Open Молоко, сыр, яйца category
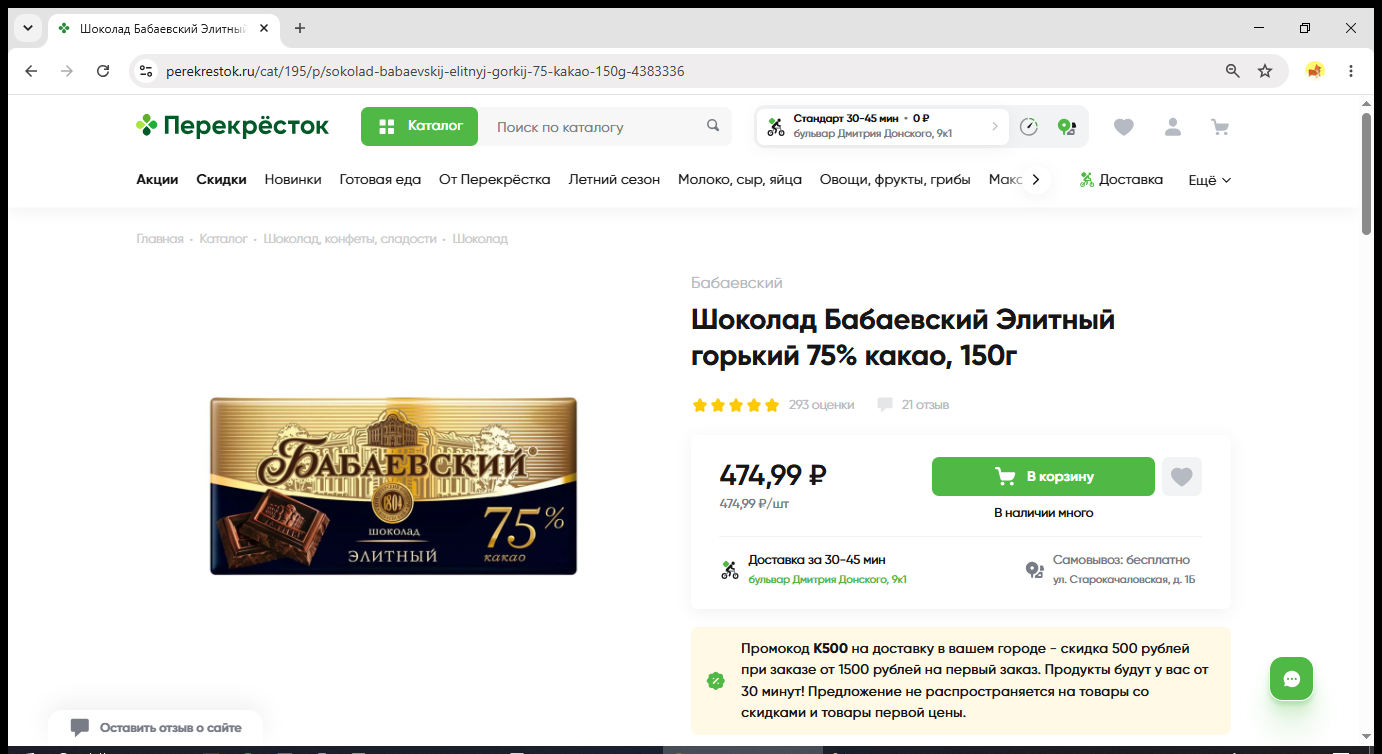 click(x=740, y=180)
